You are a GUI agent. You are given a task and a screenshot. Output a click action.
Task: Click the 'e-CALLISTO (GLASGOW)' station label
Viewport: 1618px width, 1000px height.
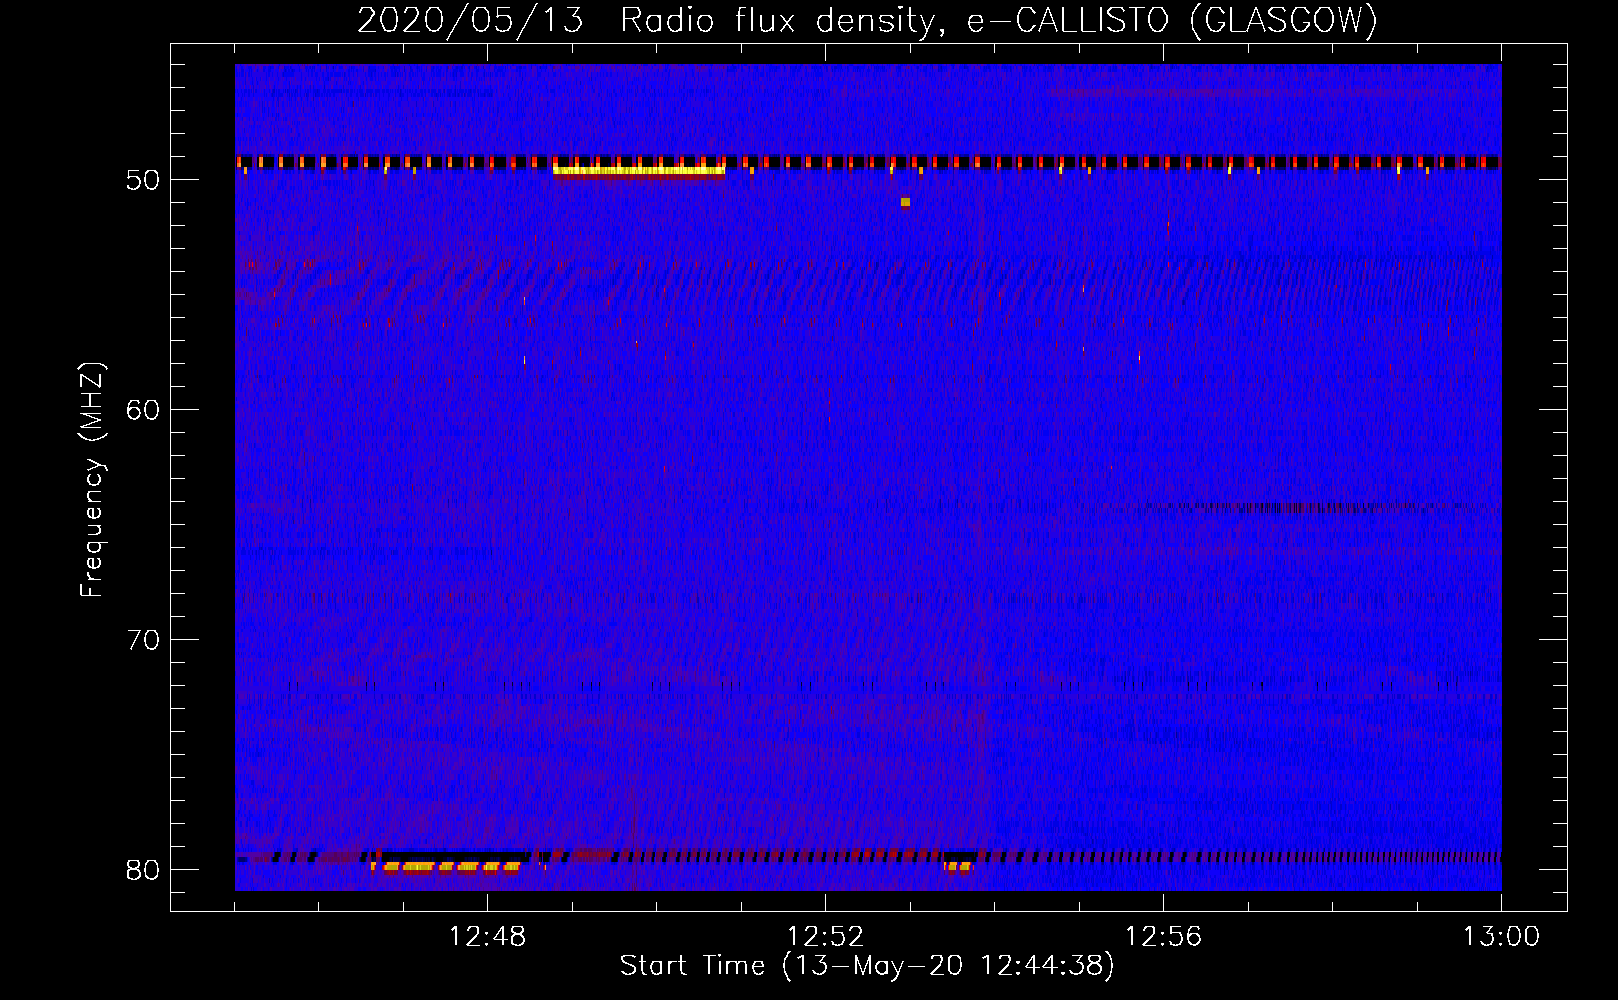(1173, 21)
